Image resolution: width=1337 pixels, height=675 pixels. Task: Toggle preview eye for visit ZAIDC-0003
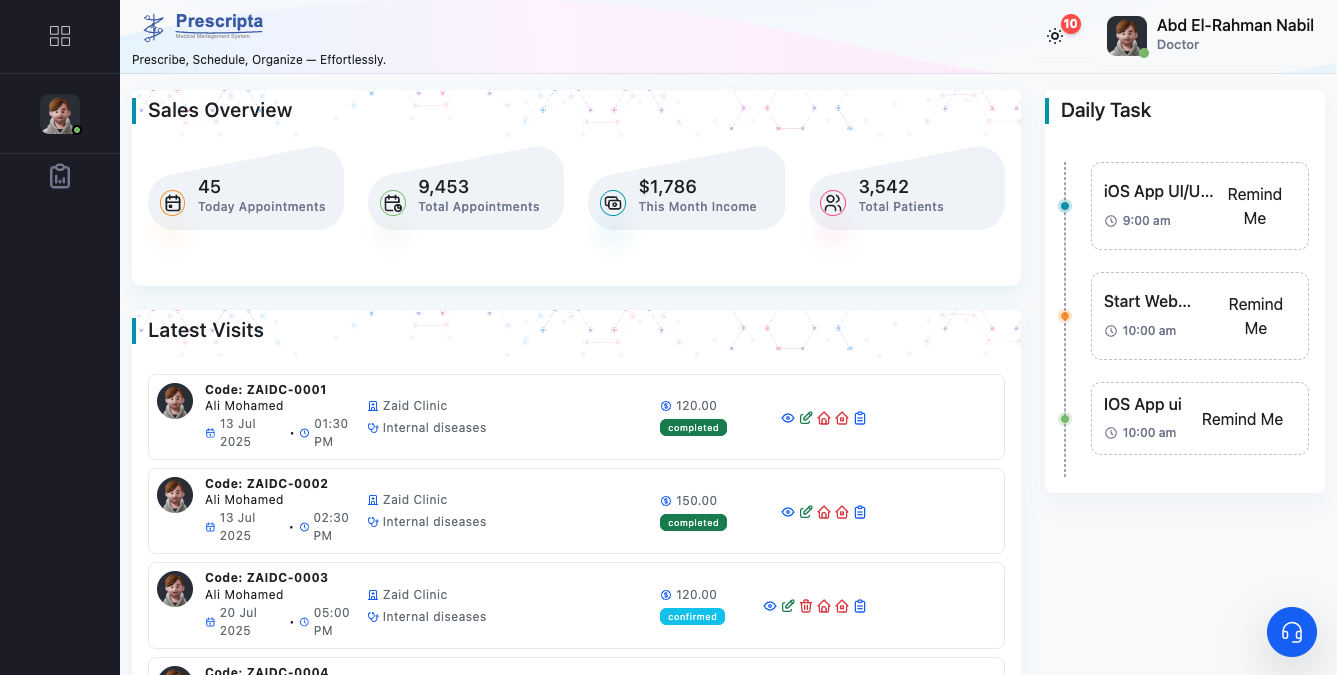pyautogui.click(x=769, y=606)
